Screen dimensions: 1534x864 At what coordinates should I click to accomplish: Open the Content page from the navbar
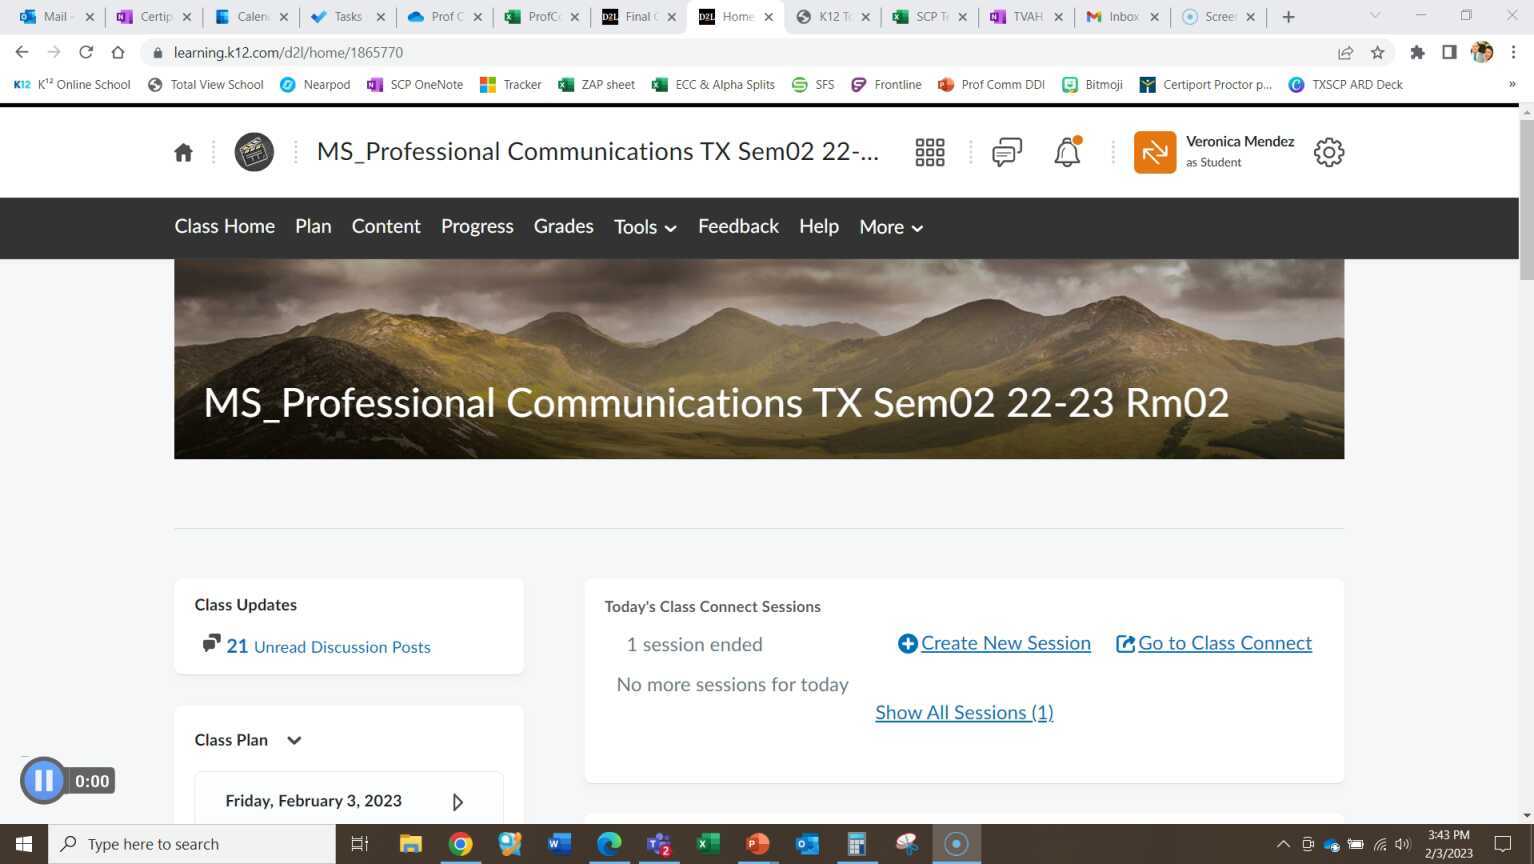[x=386, y=226]
